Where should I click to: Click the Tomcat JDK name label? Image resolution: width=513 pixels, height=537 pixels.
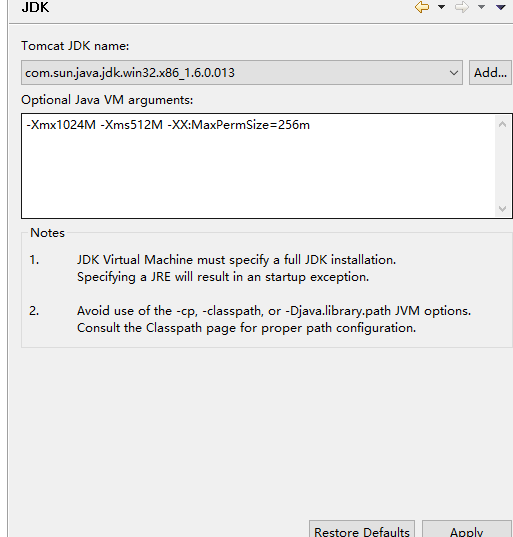coord(75,46)
